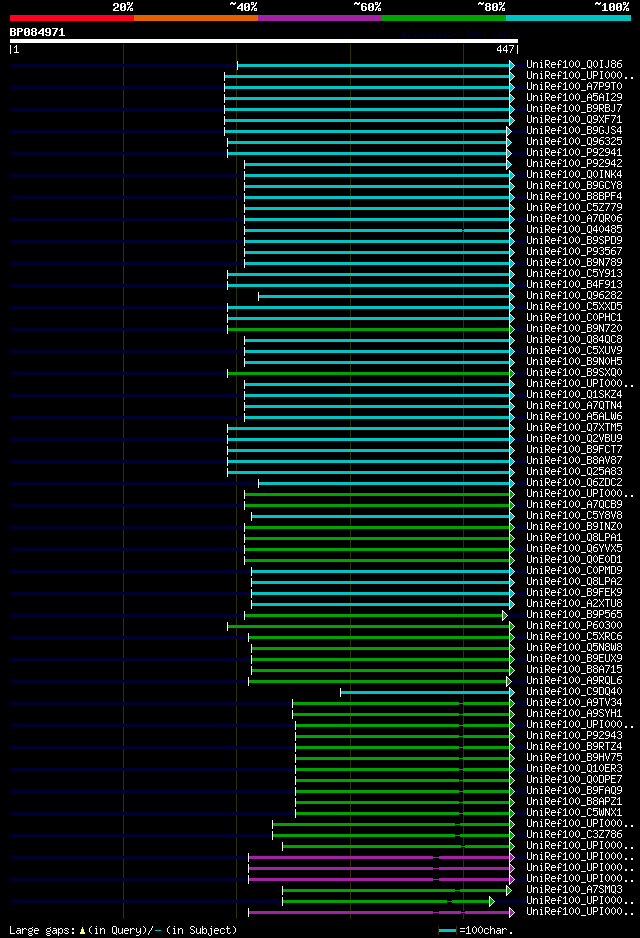Click the UniRef100_C5Y8V8 label

574,515
